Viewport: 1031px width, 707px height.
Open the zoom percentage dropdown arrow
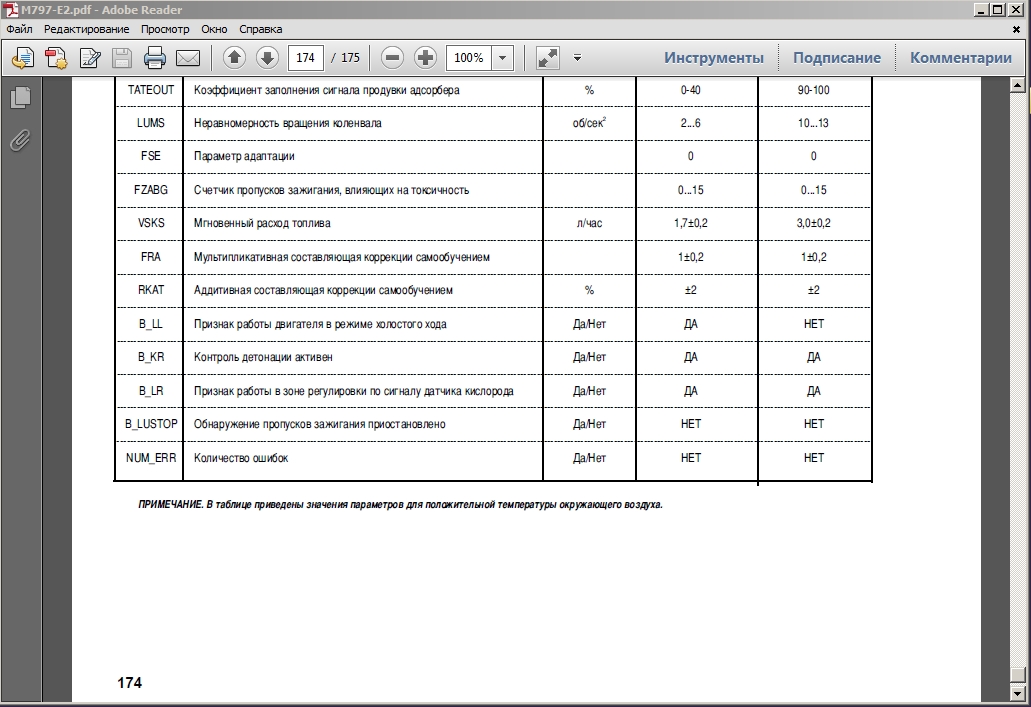click(x=503, y=58)
